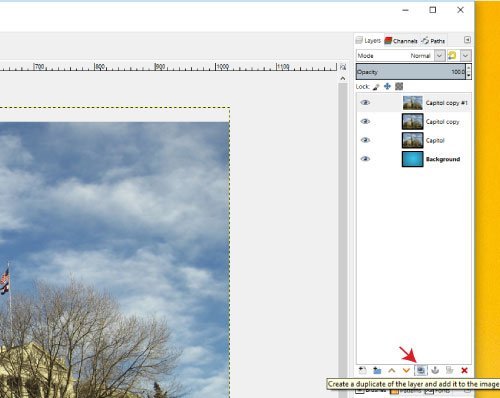This screenshot has height=398, width=500.
Task: Decrease opacity with the down stepper arrow
Action: [469, 76]
